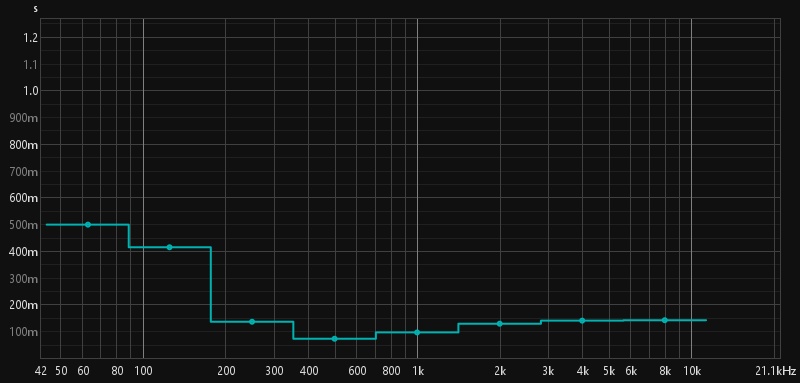Click the 1.2 seconds axis label
800x383 pixels.
(31, 38)
